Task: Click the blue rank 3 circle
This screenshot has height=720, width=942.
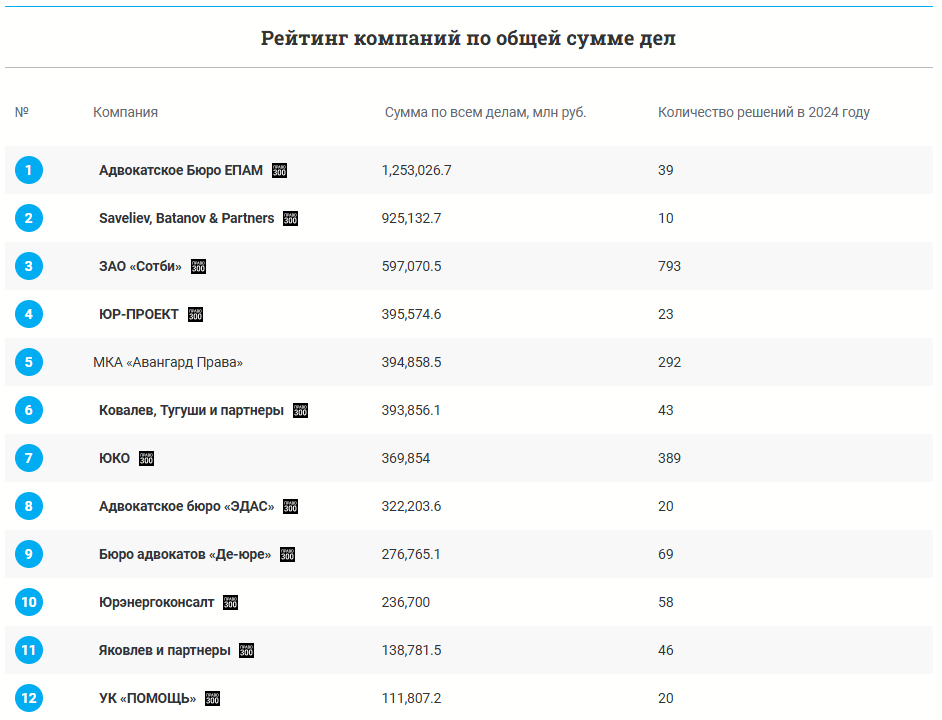Action: pyautogui.click(x=29, y=266)
